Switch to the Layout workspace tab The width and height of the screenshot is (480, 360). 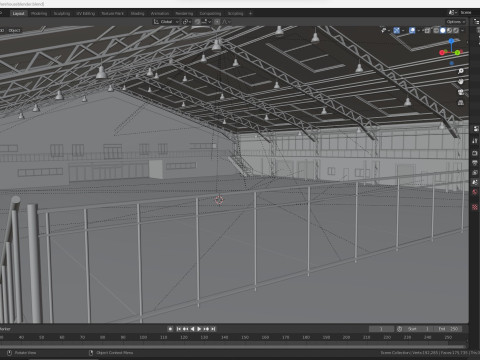click(18, 13)
